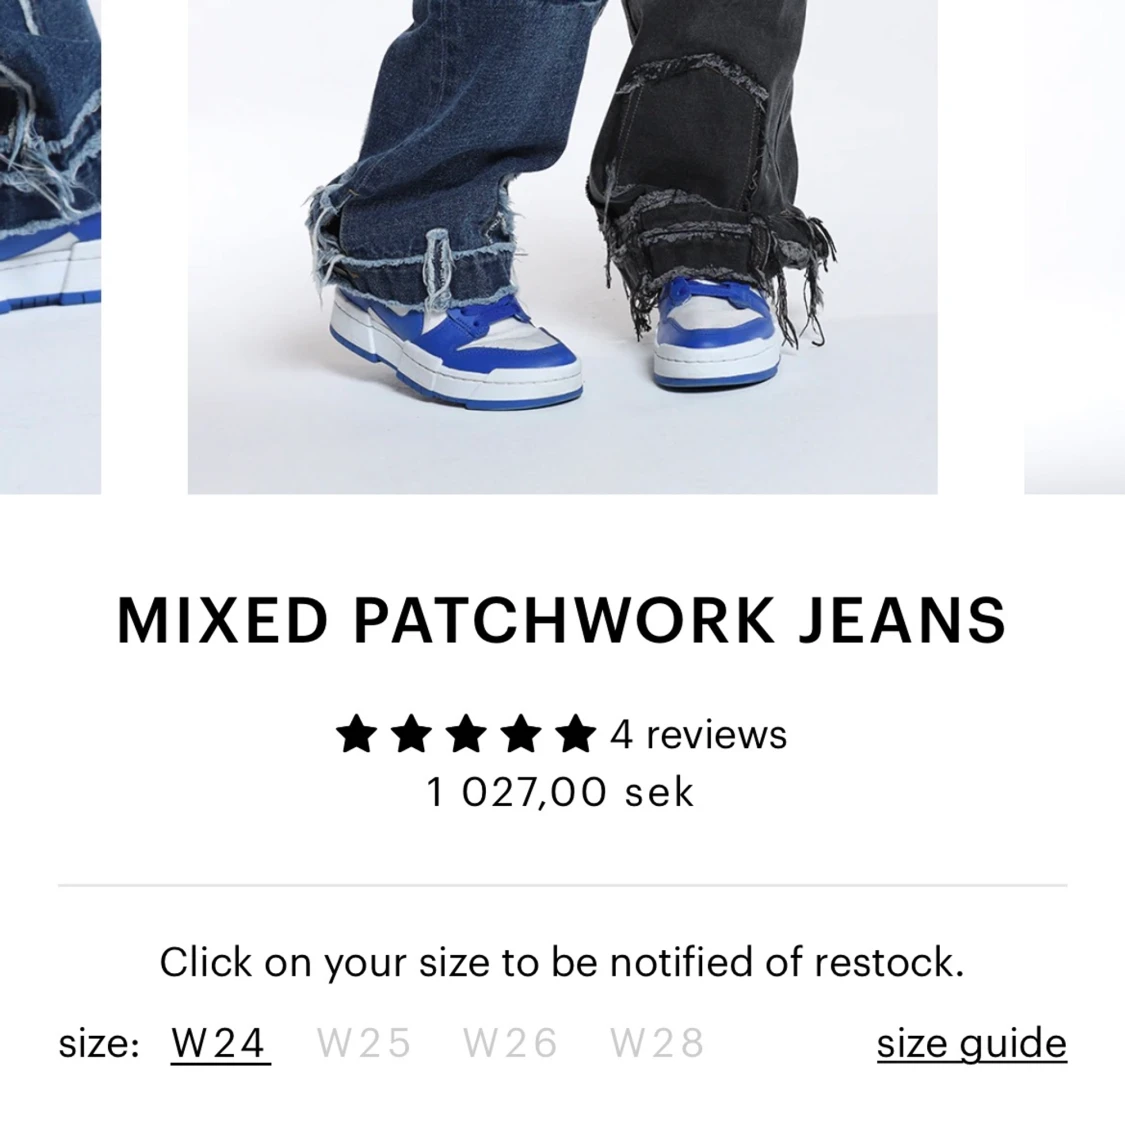This screenshot has width=1125, height=1126.
Task: Show the previous product image on the left
Action: pos(50,246)
